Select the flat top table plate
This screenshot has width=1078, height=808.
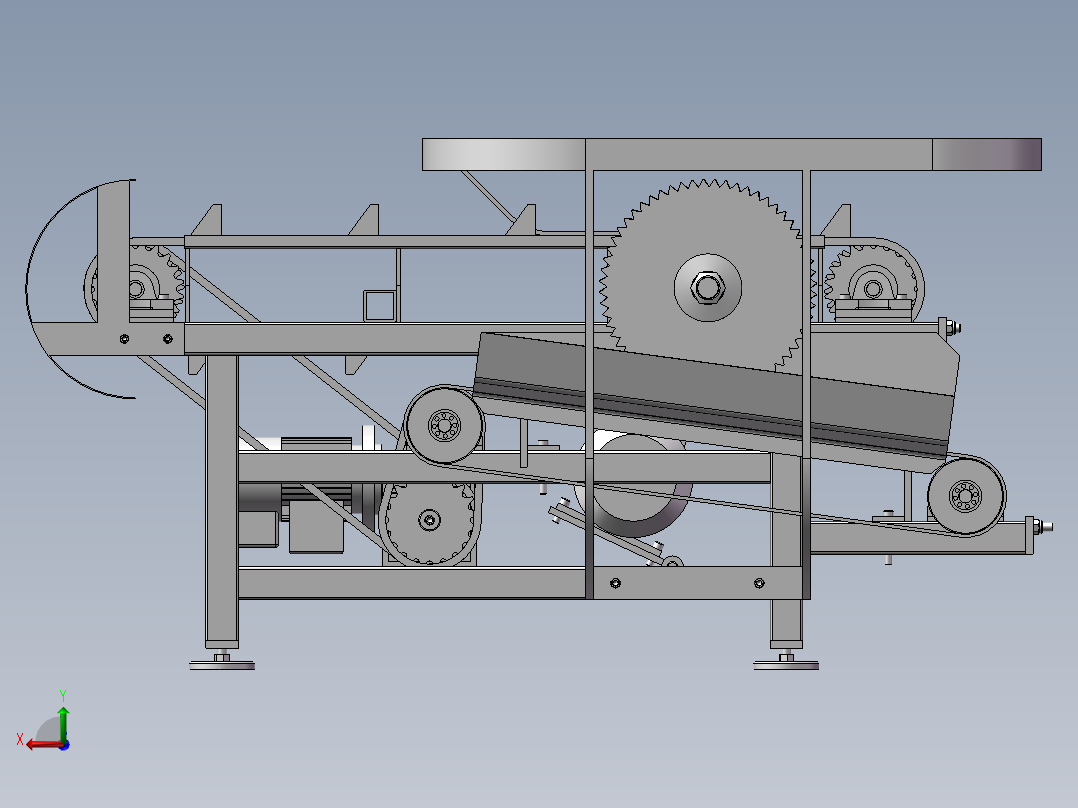pyautogui.click(x=732, y=154)
